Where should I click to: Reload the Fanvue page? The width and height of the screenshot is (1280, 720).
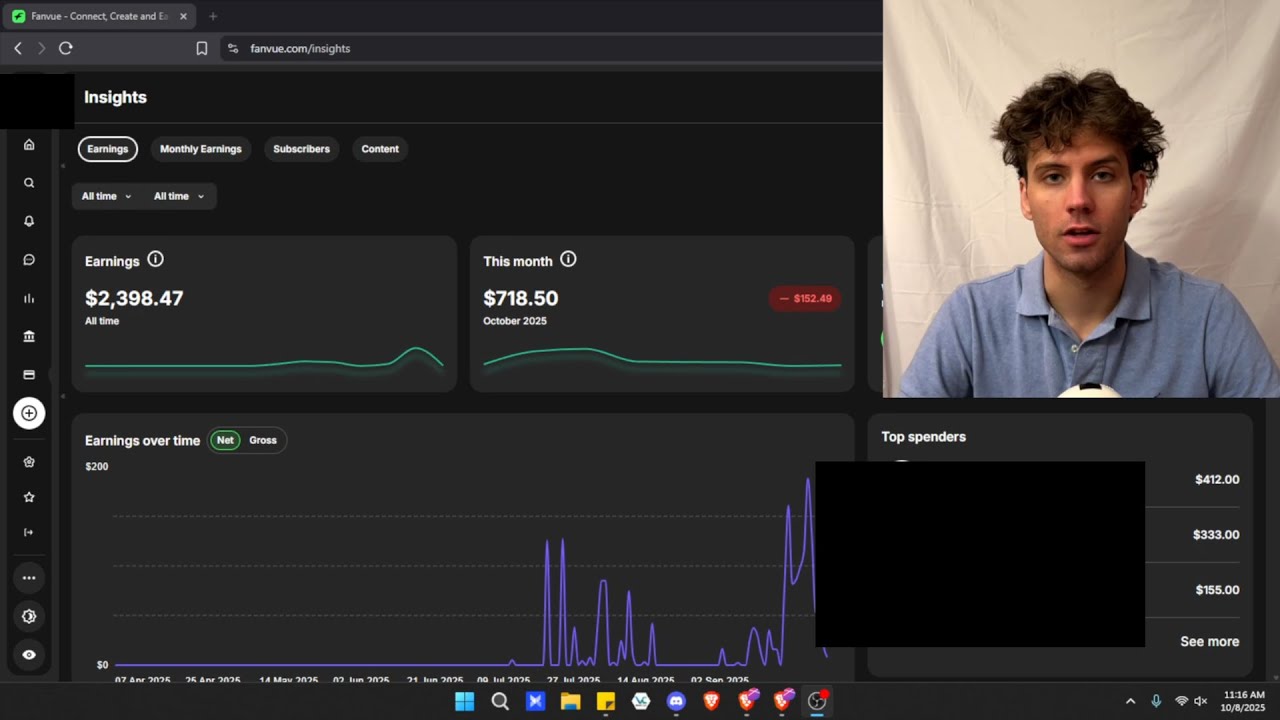click(66, 48)
